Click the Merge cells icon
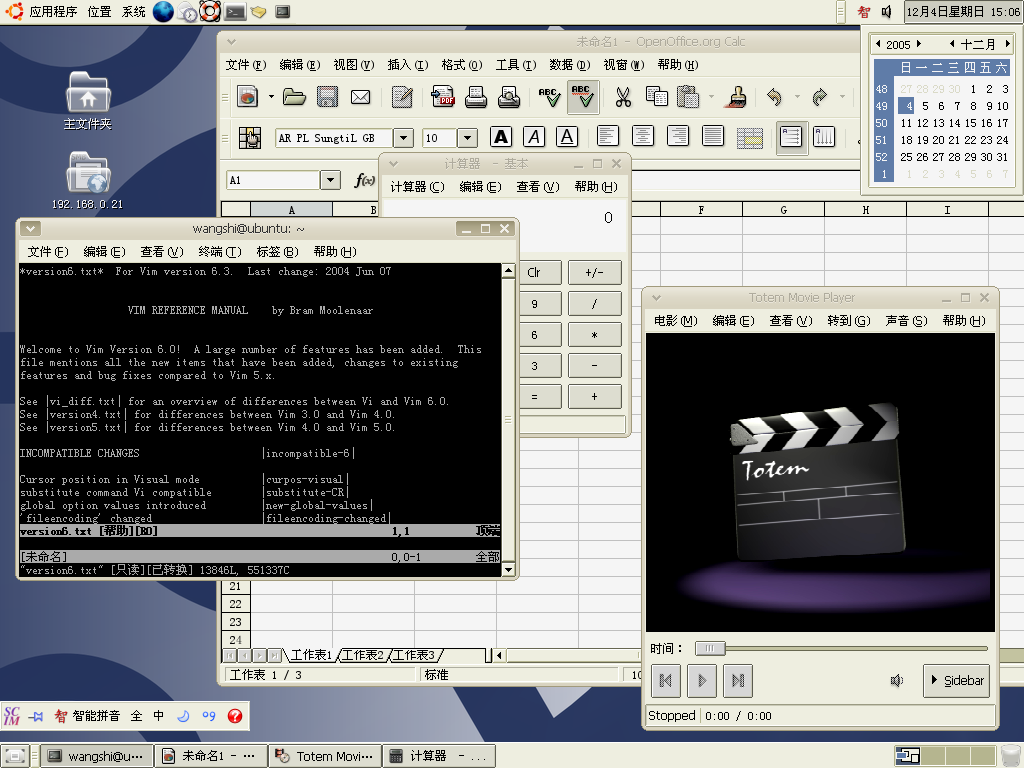 point(750,138)
